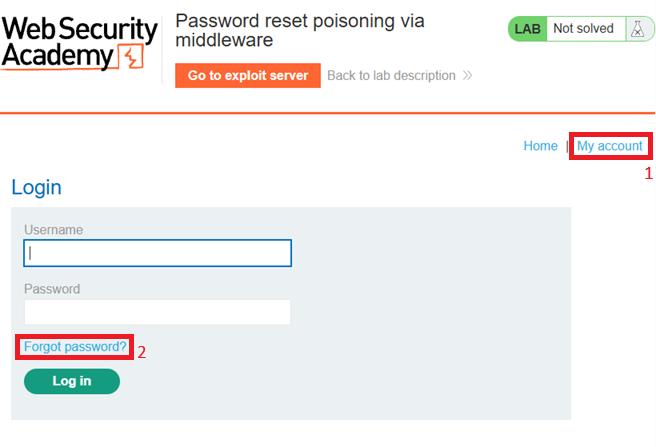Click the red annotation number 2
This screenshot has width=656, height=447.
point(142,352)
